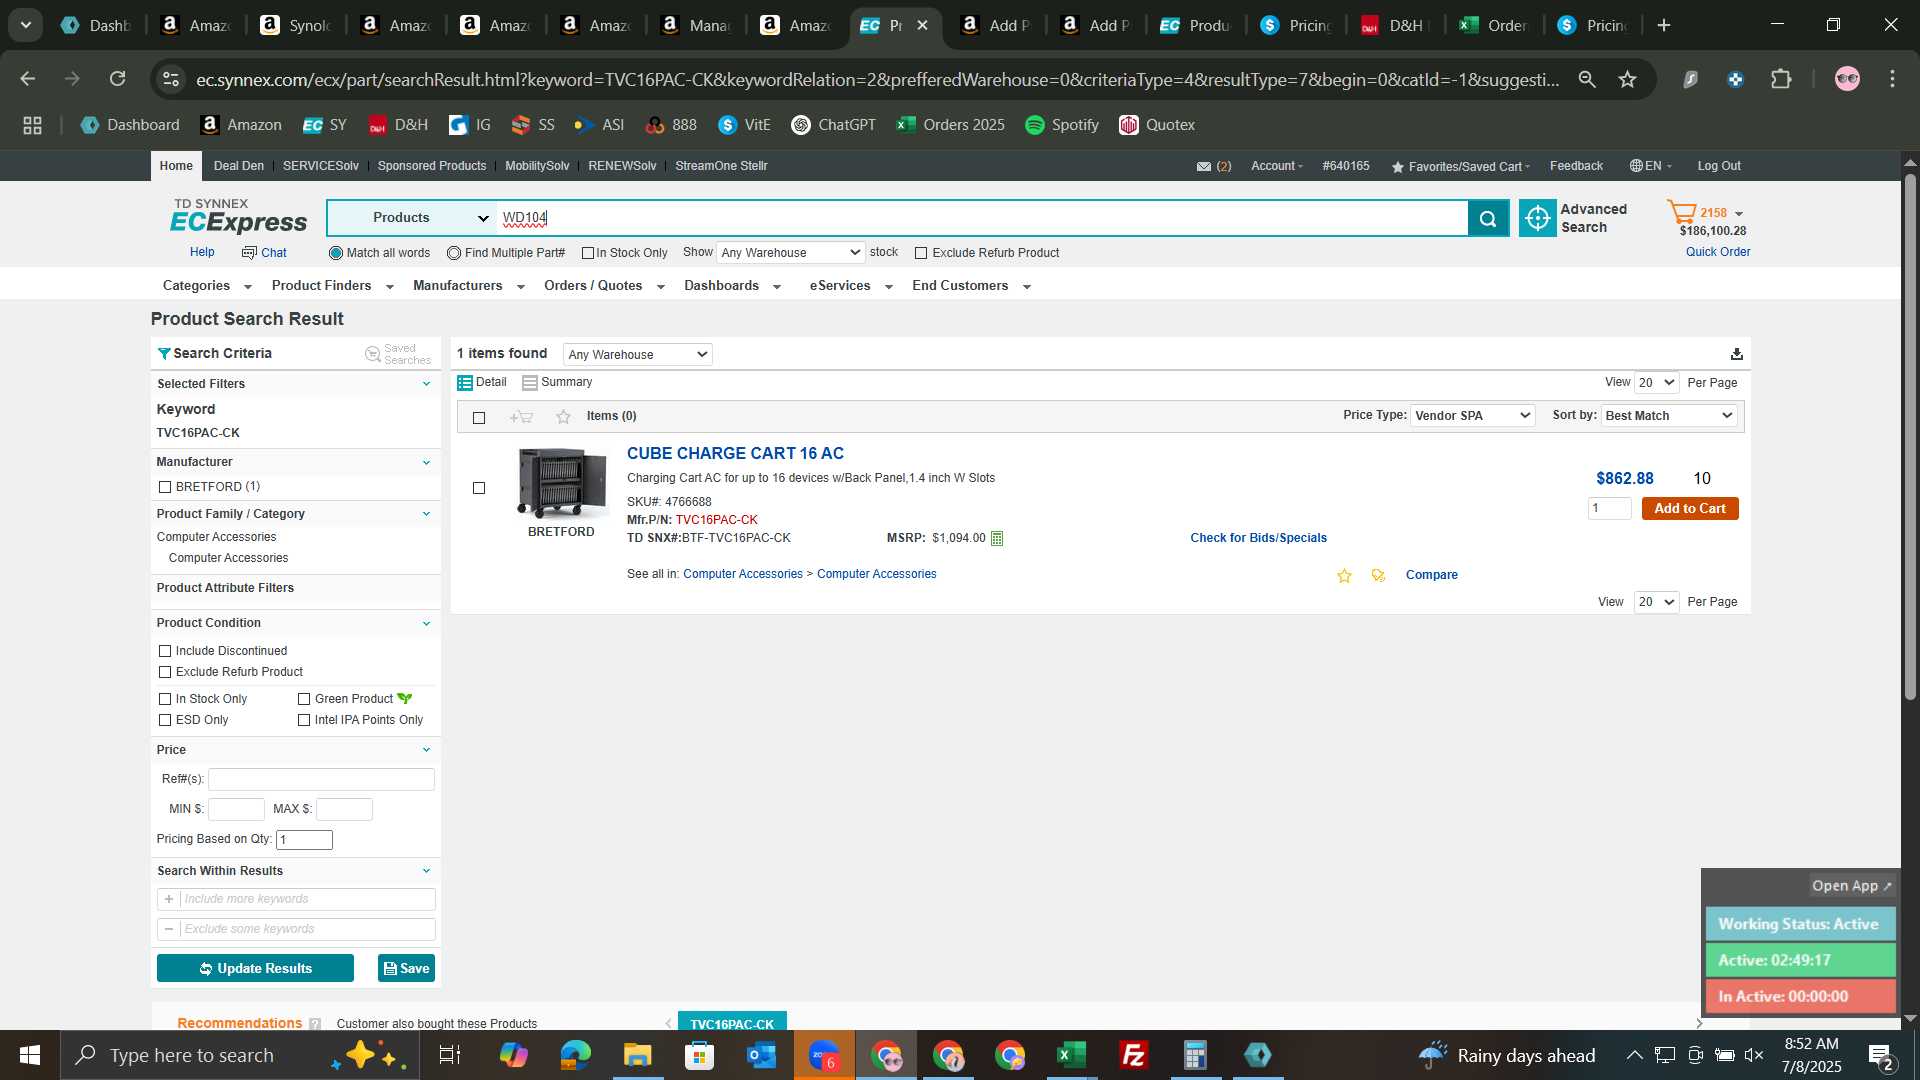Open Microsoft Store from taskbar

coord(699,1055)
